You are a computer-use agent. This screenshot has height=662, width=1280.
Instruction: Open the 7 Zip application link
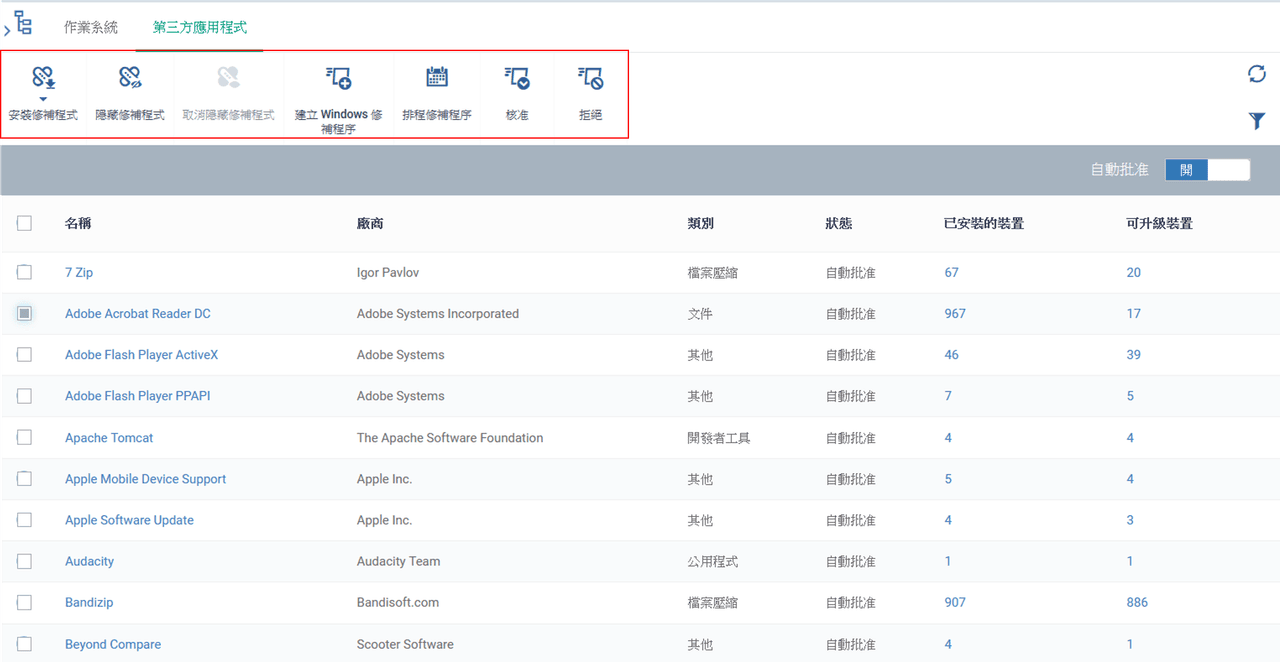79,272
